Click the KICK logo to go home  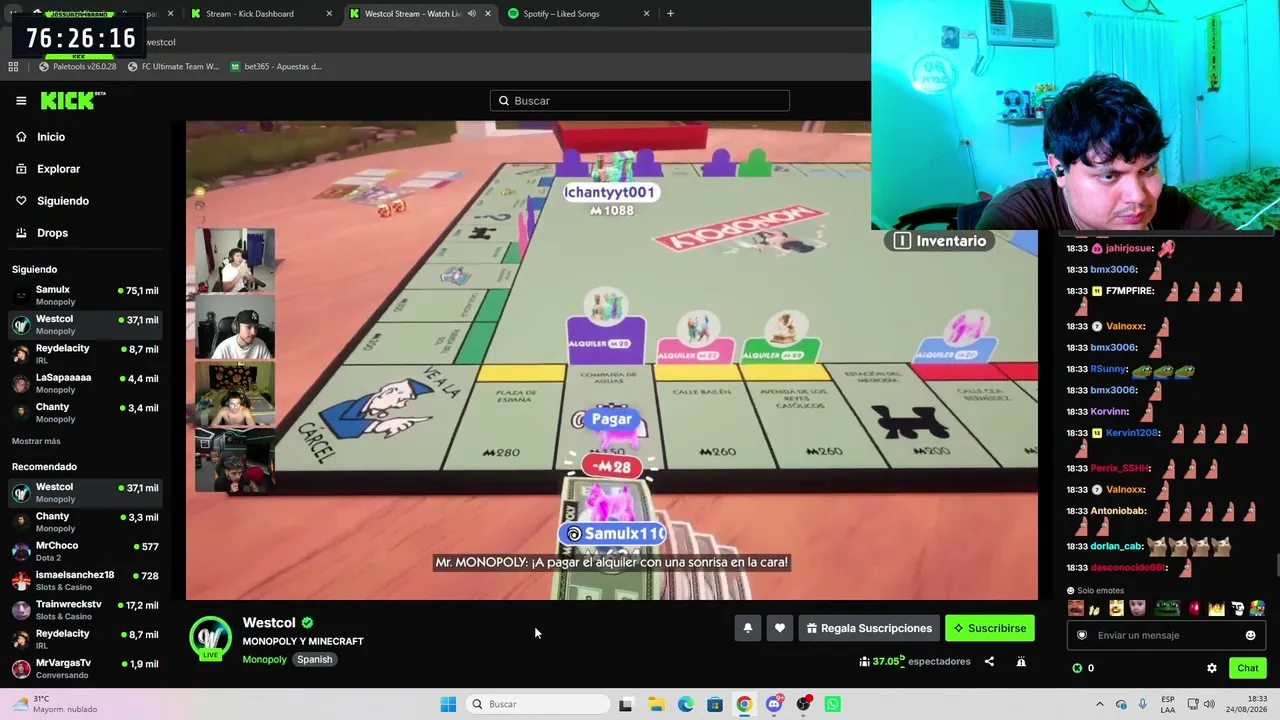tap(72, 100)
